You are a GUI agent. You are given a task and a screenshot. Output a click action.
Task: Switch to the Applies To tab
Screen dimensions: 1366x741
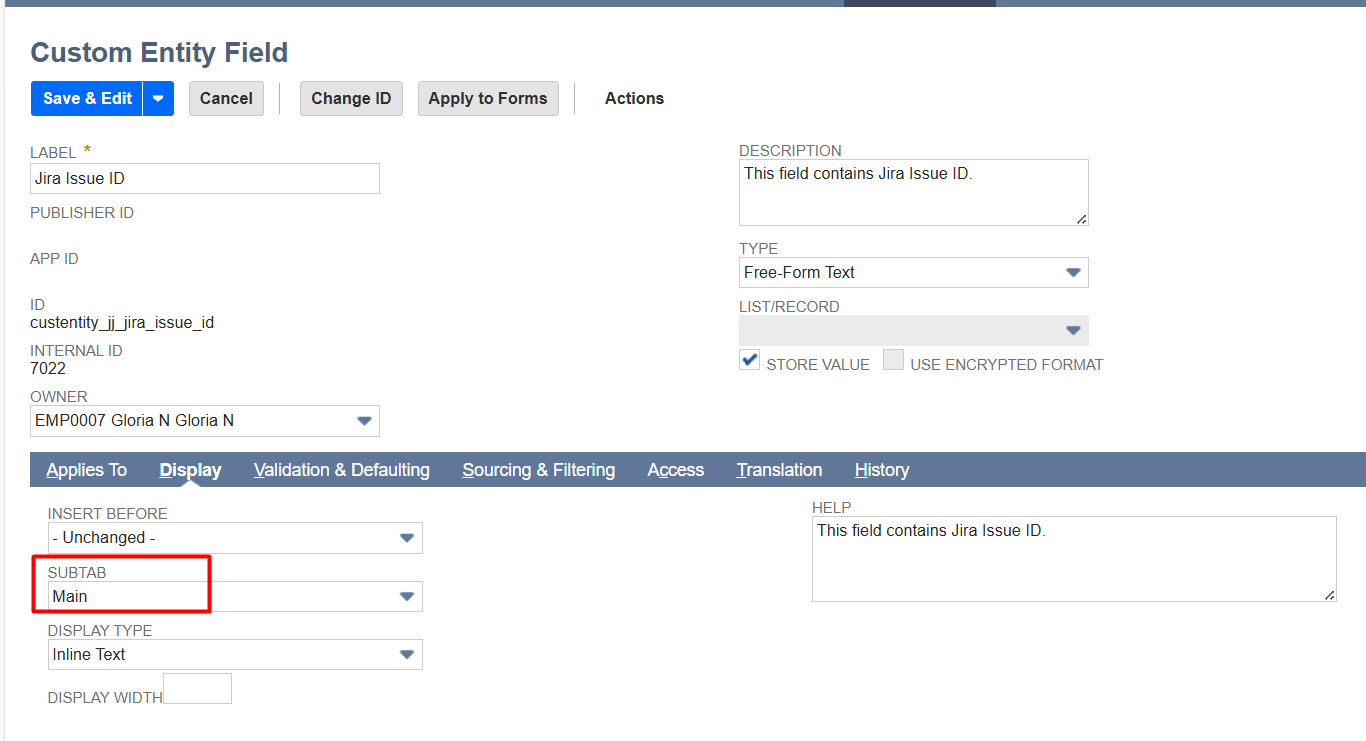coord(87,470)
